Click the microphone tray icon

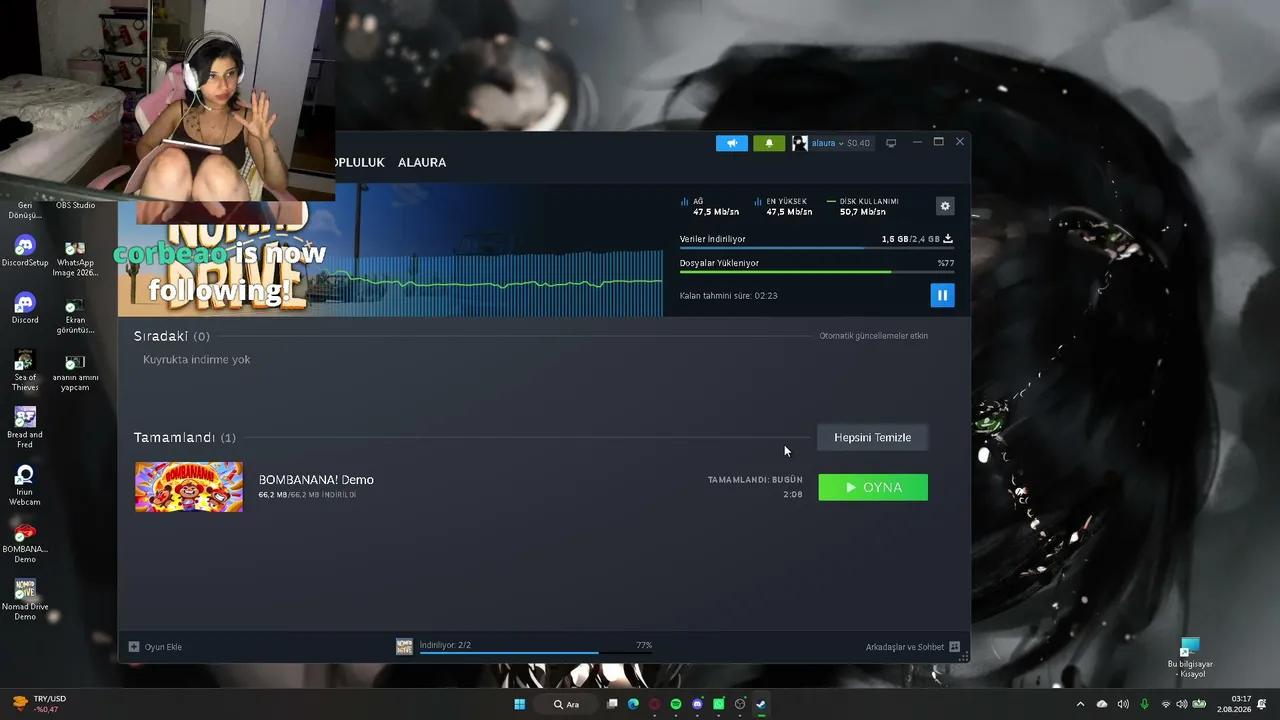coord(1144,704)
